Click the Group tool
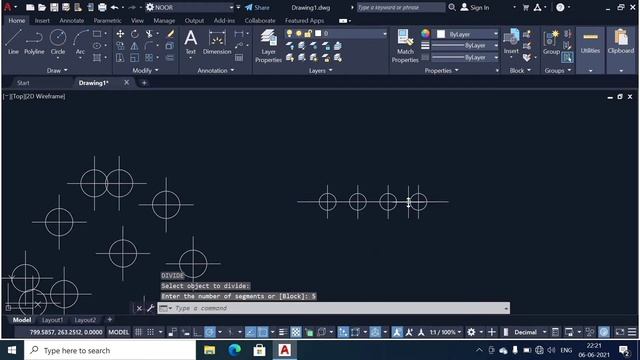This screenshot has width=640, height=360. coord(551,42)
